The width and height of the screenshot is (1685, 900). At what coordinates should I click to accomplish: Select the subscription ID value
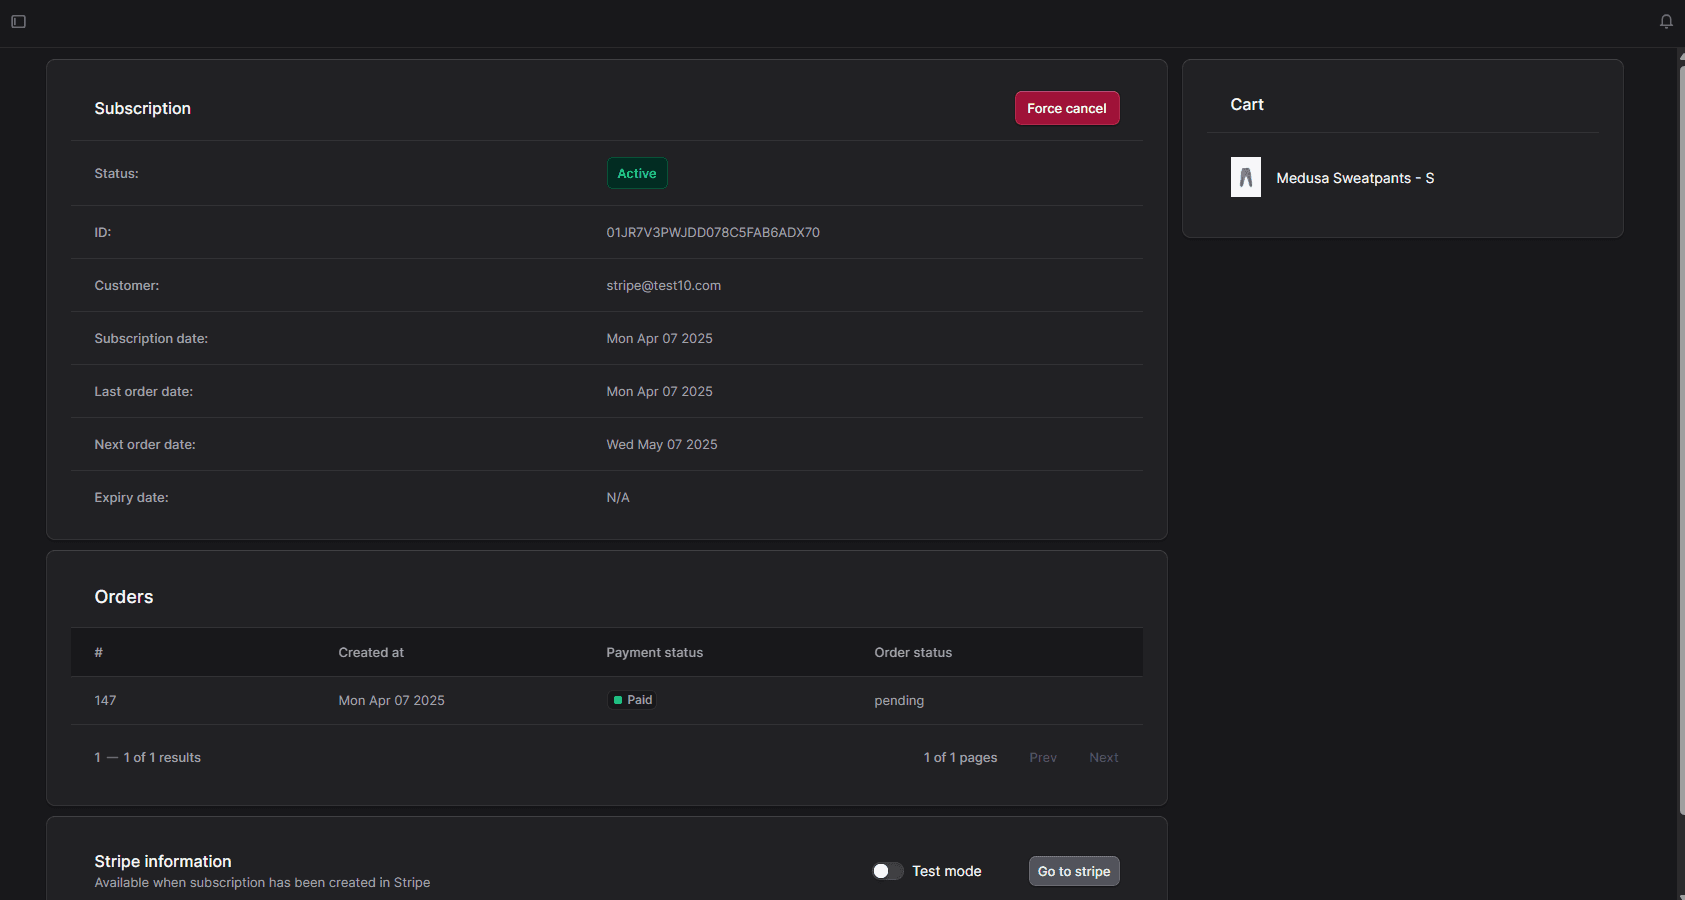pyautogui.click(x=712, y=232)
